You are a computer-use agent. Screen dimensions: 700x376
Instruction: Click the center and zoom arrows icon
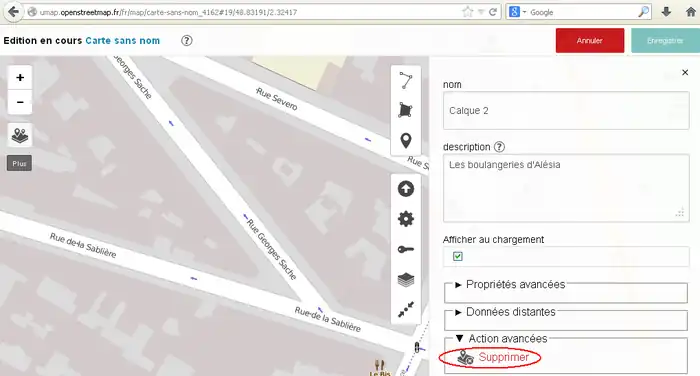405,309
